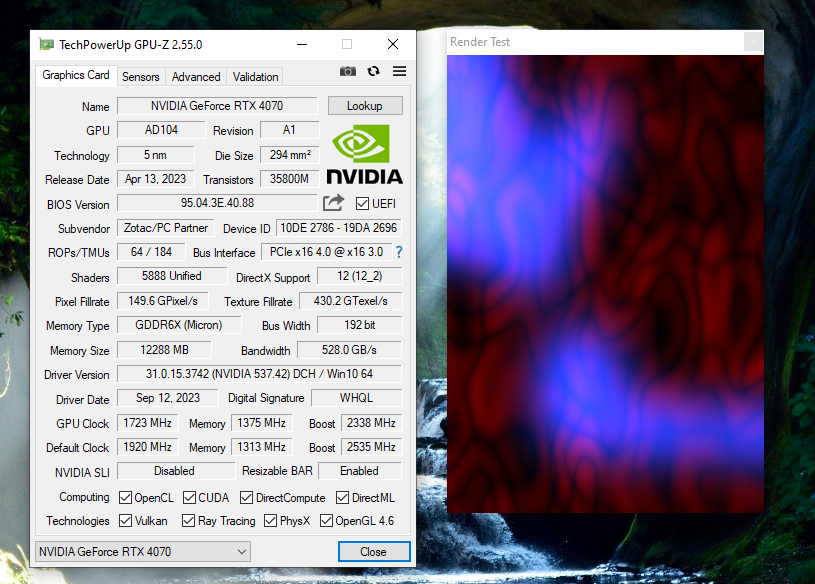Minimize the GPU-Z window

(302, 44)
